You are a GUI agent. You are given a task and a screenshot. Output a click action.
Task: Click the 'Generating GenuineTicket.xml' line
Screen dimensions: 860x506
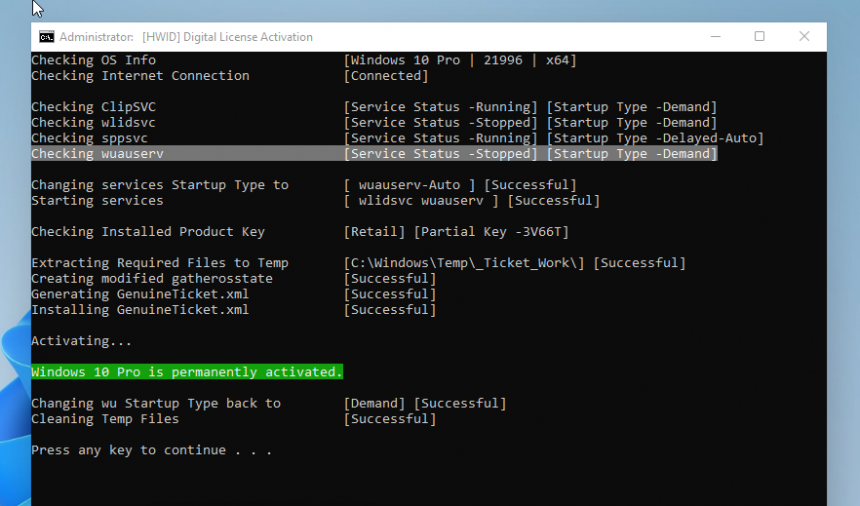pyautogui.click(x=140, y=294)
